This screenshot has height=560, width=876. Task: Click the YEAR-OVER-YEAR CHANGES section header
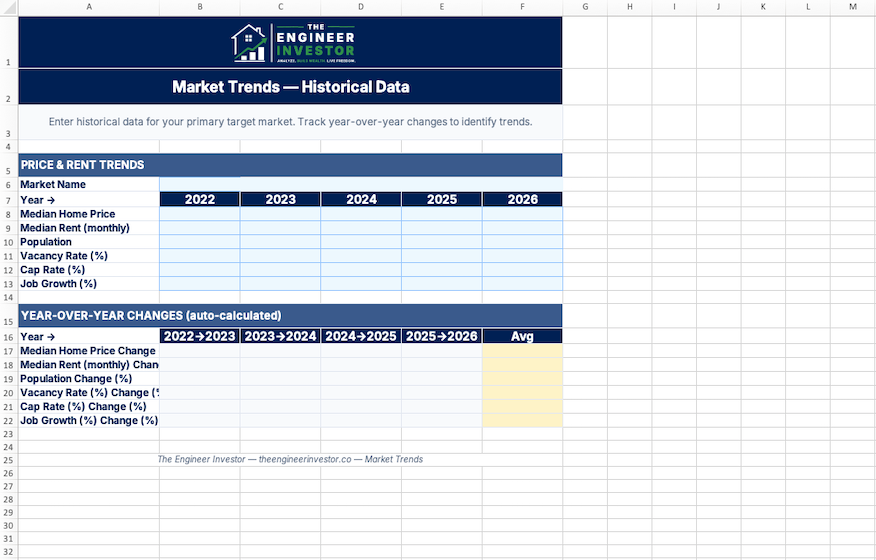point(290,316)
